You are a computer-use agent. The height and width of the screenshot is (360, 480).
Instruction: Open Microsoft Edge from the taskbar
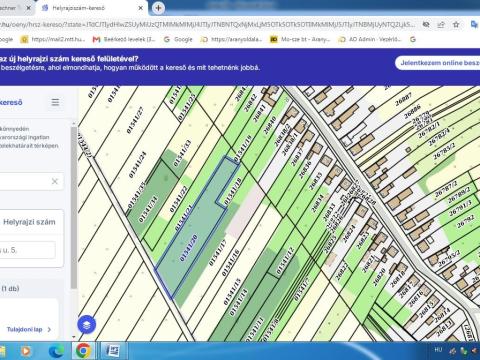[56, 351]
